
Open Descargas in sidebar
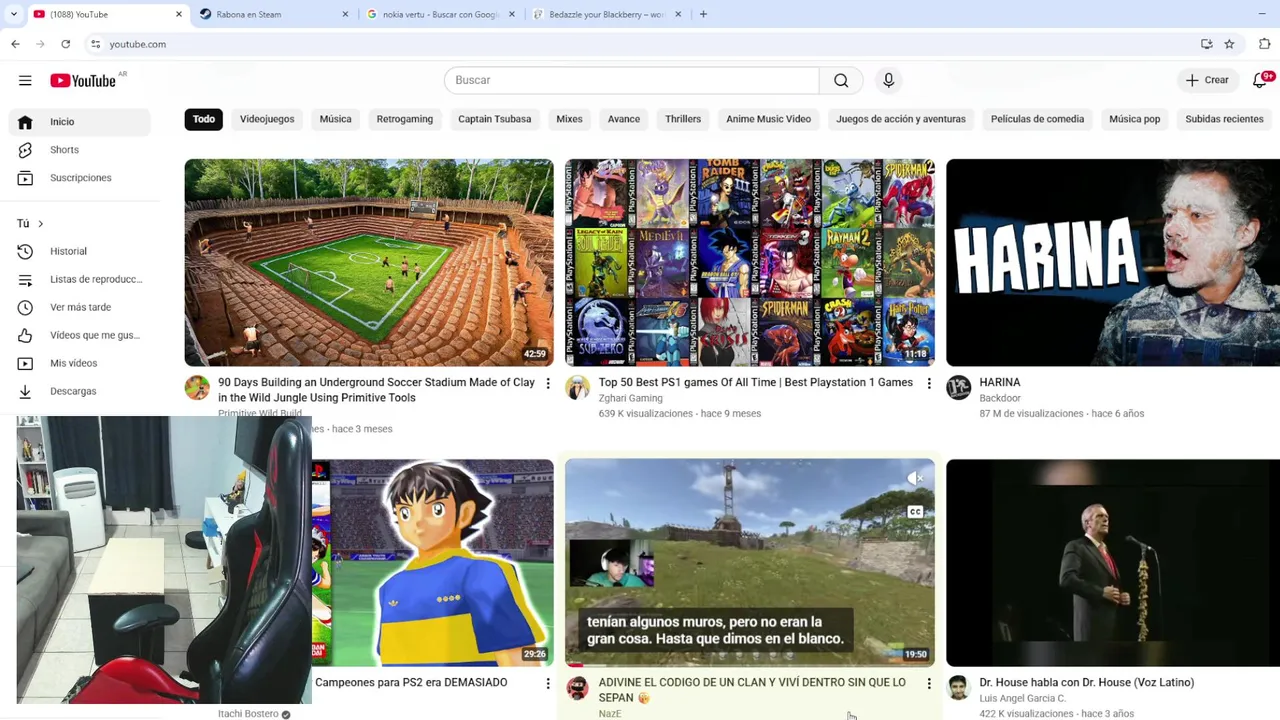(x=80, y=392)
